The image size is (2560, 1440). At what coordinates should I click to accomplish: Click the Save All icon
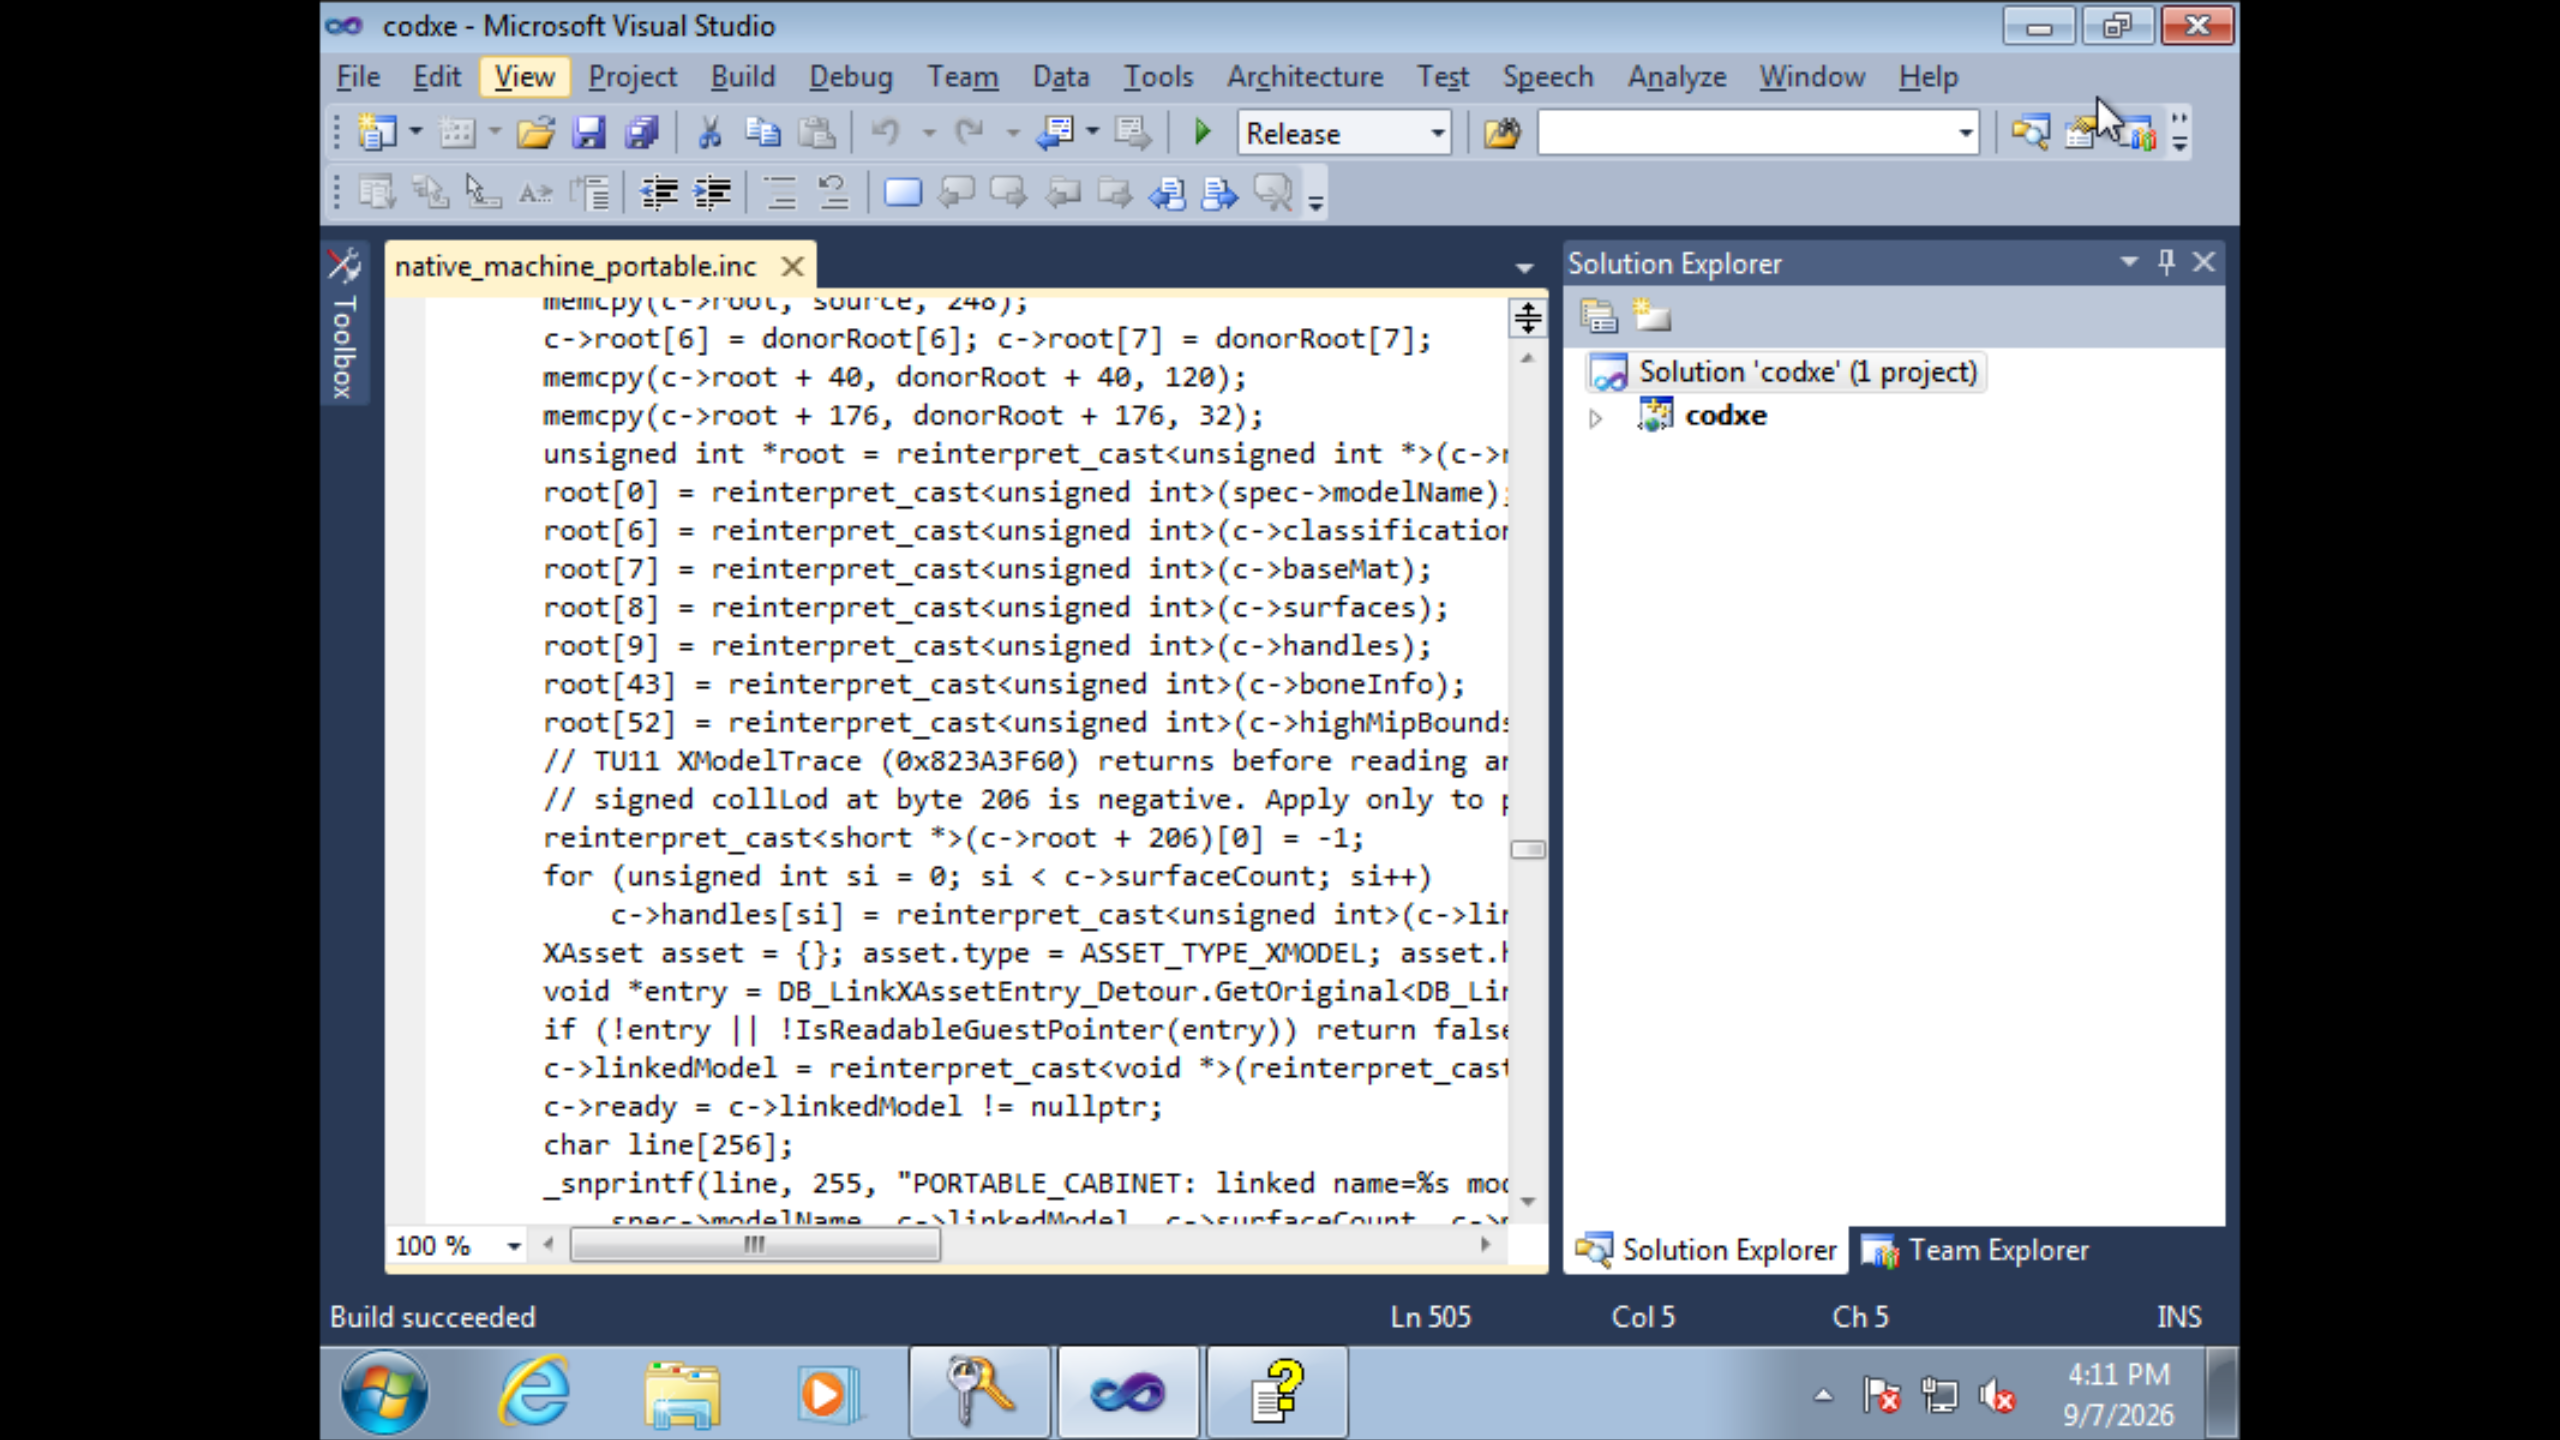pos(641,132)
